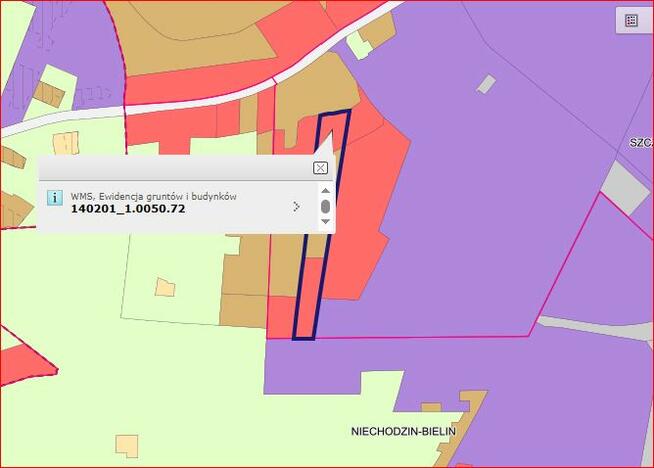Click the white road crossing the map
The image size is (654, 468).
(200, 105)
